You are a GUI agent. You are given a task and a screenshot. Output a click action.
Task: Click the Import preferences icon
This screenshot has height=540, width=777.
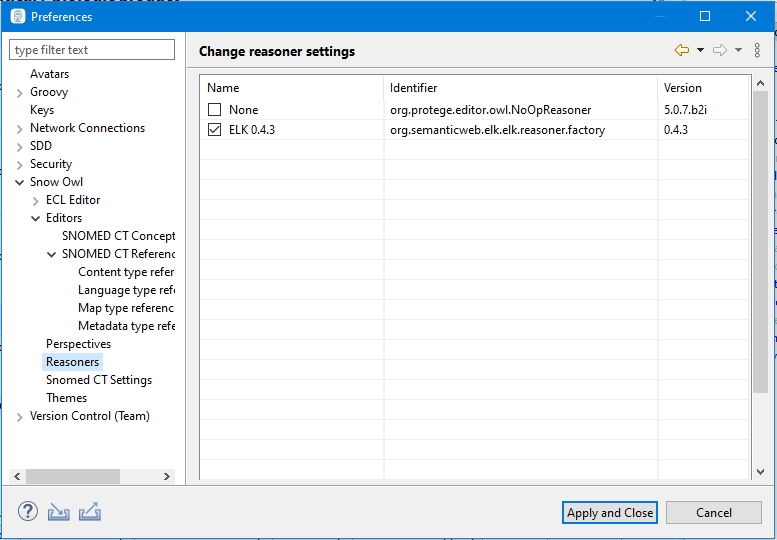pos(59,512)
